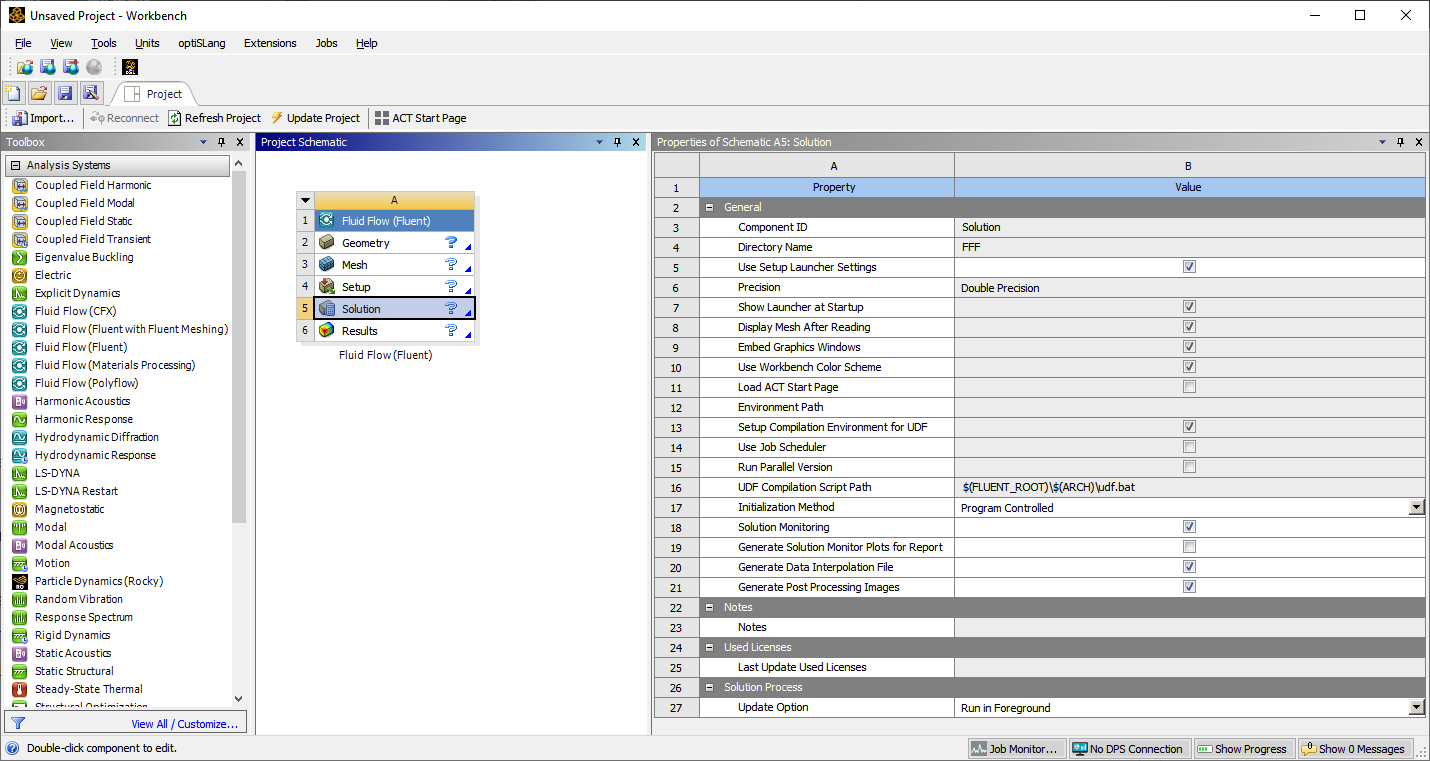Select the Results cell in system A

[x=394, y=331]
